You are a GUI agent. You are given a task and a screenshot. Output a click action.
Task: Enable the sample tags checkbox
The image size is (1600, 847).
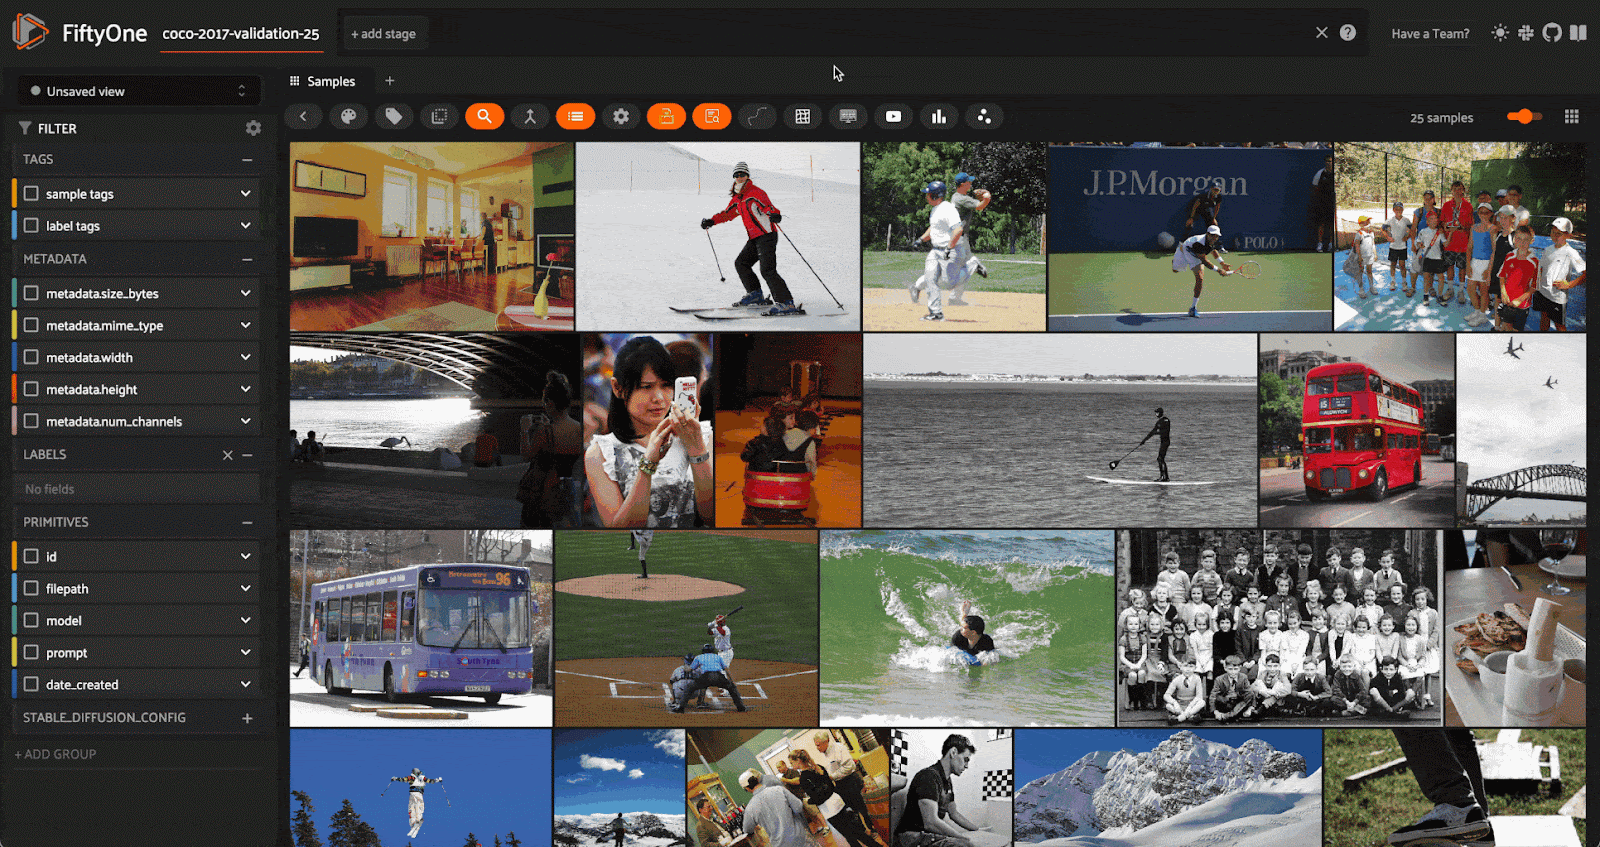(x=32, y=194)
